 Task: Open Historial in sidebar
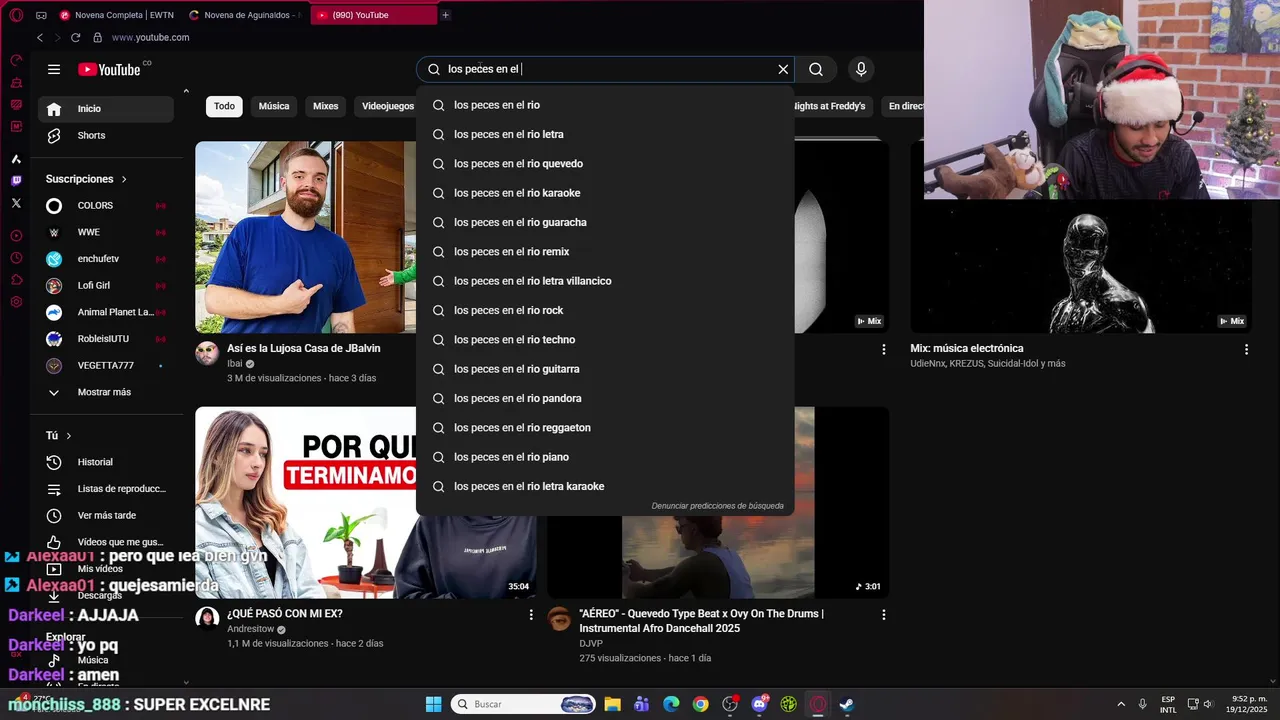click(x=106, y=462)
